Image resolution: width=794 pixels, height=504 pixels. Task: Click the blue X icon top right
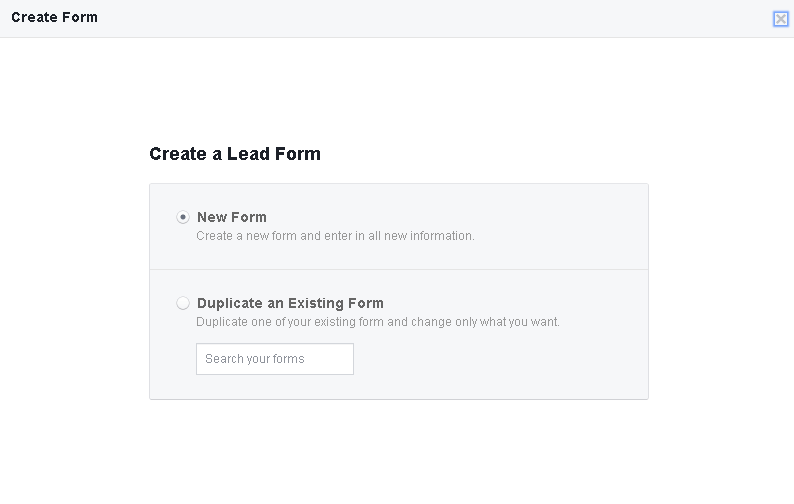tap(781, 19)
